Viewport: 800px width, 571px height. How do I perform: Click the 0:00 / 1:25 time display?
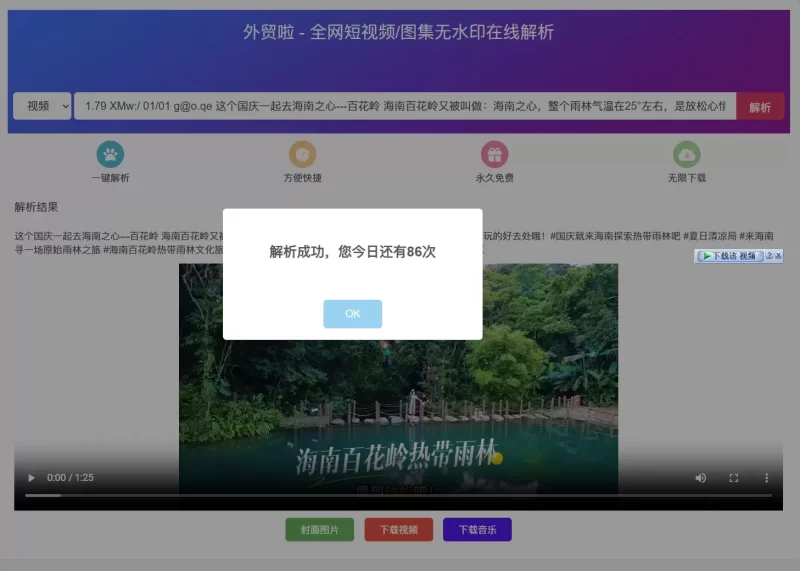coord(70,478)
